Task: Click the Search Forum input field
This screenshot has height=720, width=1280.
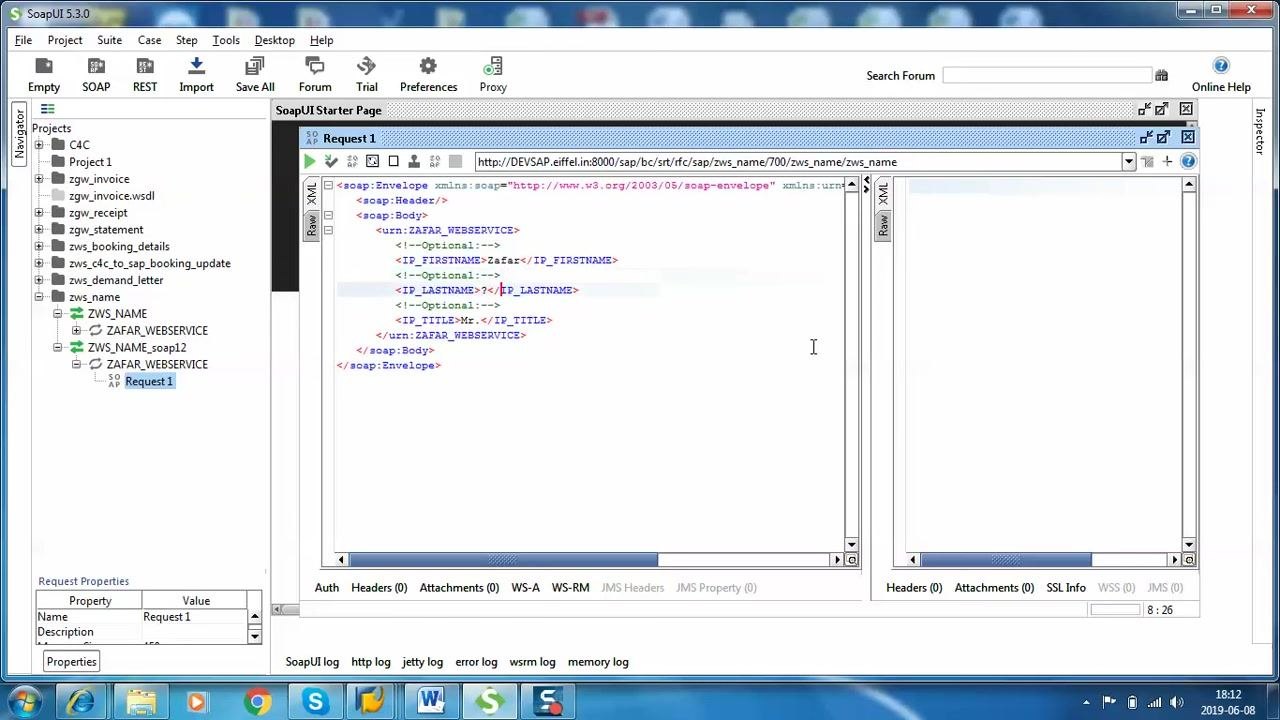Action: tap(1047, 76)
